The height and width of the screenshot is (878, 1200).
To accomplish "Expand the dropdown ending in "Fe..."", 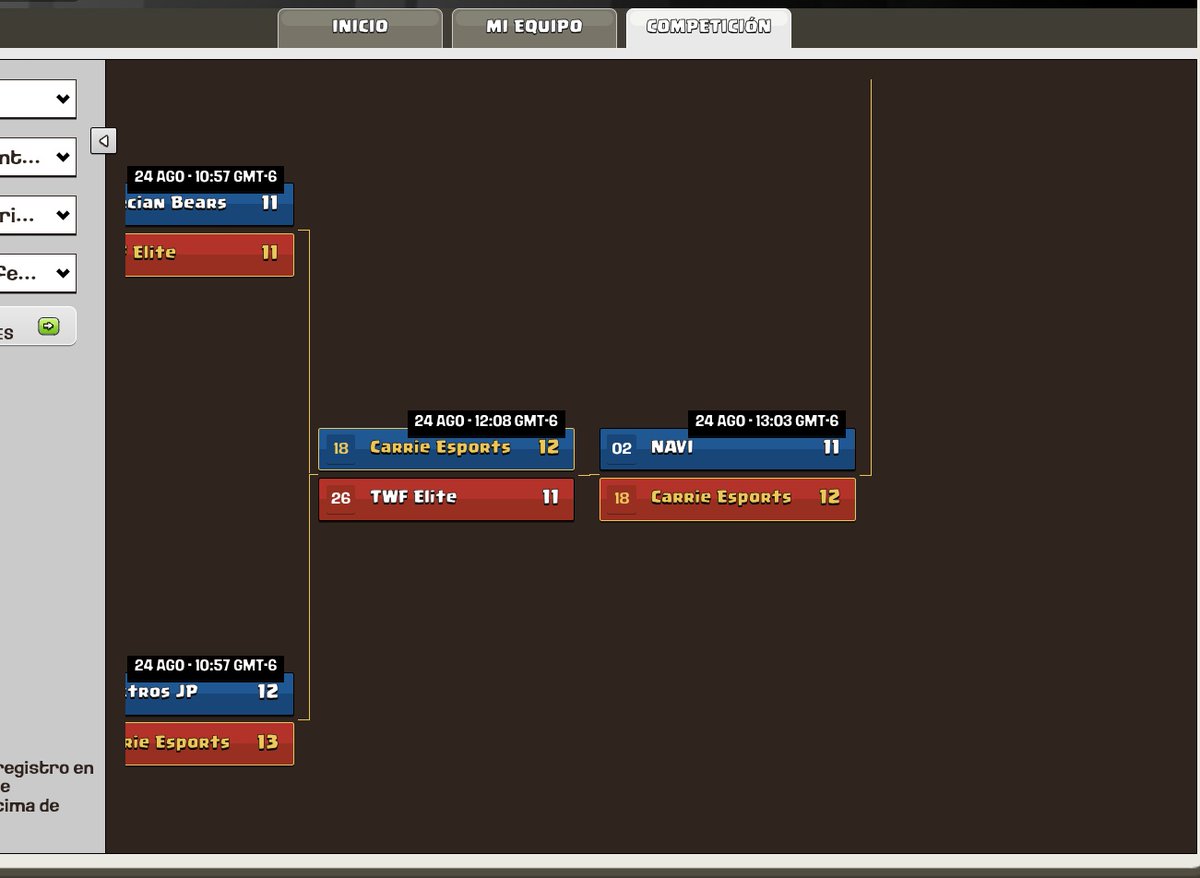I will click(37, 272).
